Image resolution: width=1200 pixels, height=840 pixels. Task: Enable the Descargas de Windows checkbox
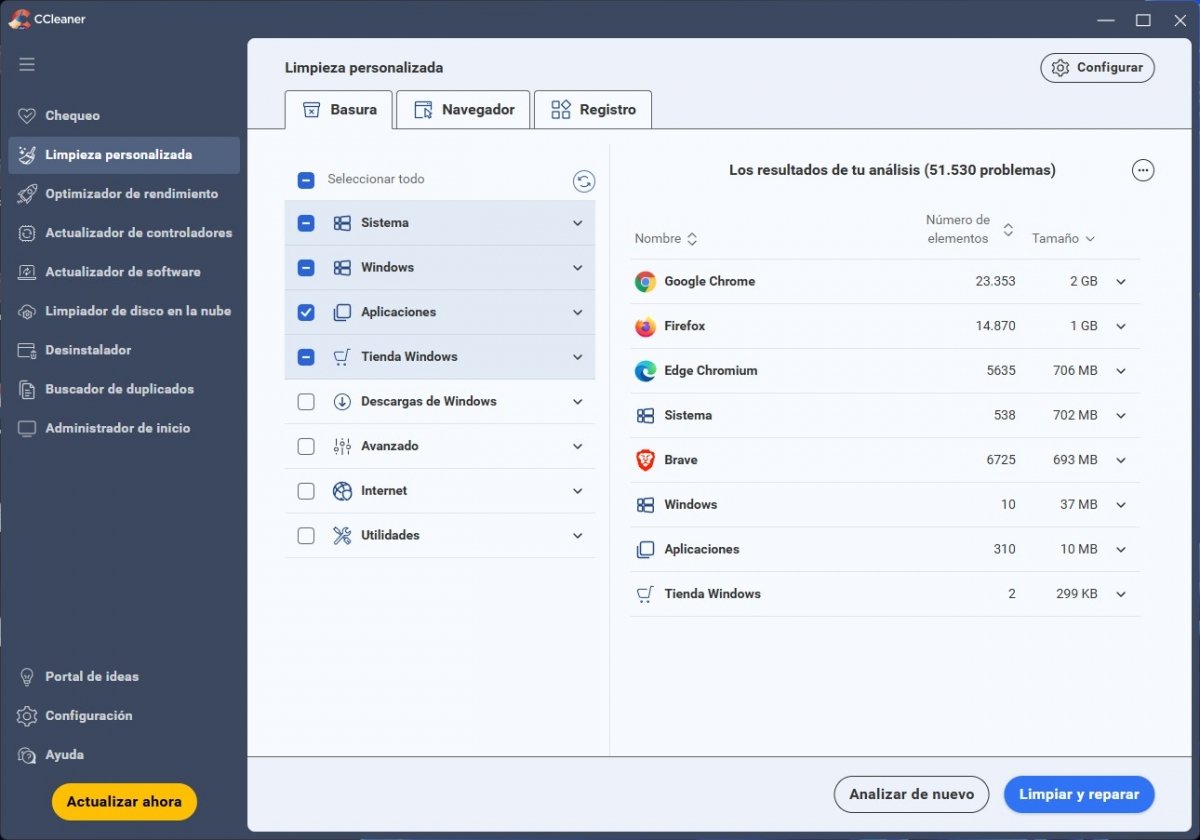[305, 401]
